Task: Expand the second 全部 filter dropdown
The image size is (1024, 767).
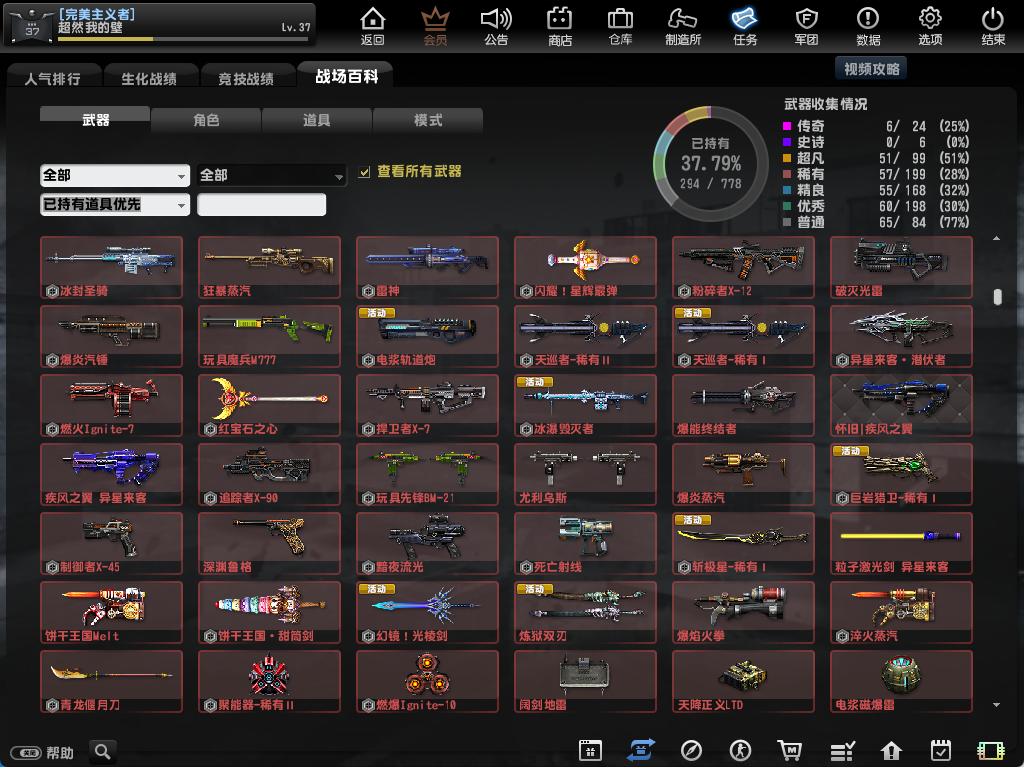Action: coord(271,175)
